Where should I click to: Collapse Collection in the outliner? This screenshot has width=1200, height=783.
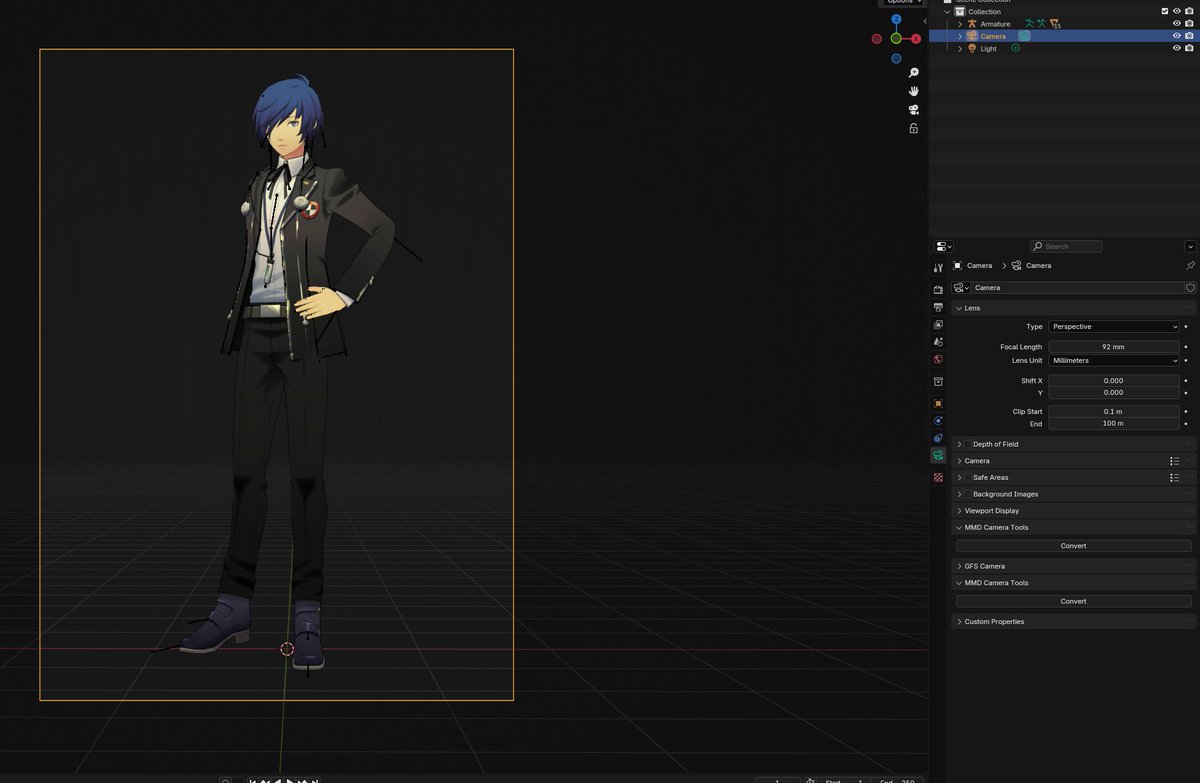click(x=948, y=12)
